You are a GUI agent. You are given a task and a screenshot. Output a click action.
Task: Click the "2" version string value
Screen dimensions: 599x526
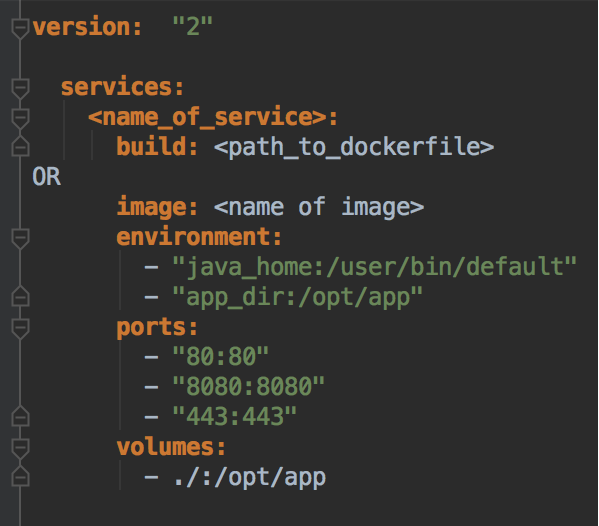point(192,26)
